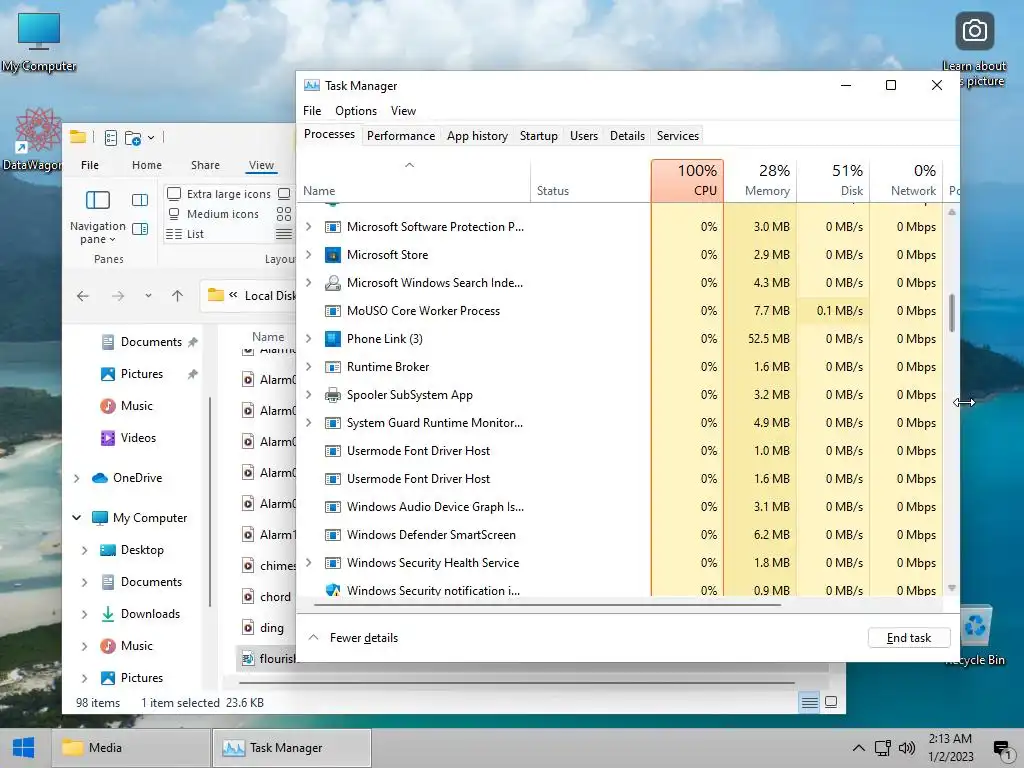Image resolution: width=1024 pixels, height=768 pixels.
Task: Expand Phone Link (3) process group
Action: [x=309, y=339]
